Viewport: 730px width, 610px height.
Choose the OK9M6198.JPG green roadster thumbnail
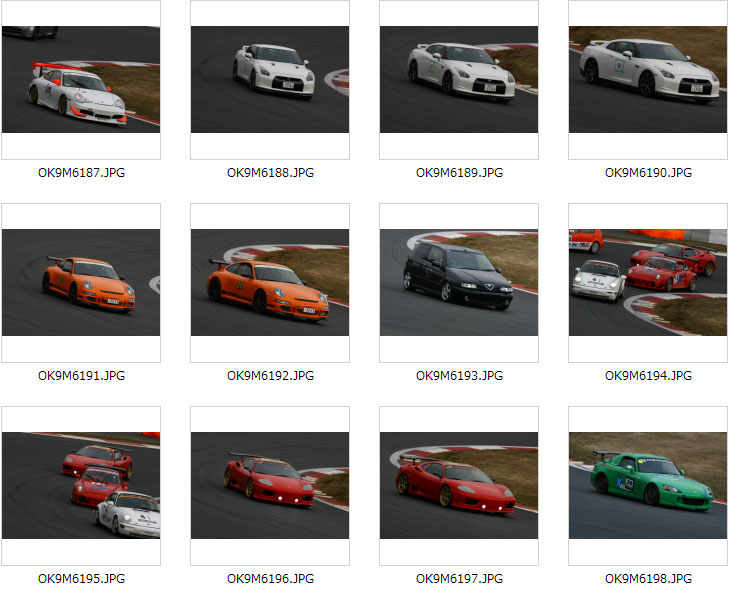(x=648, y=486)
